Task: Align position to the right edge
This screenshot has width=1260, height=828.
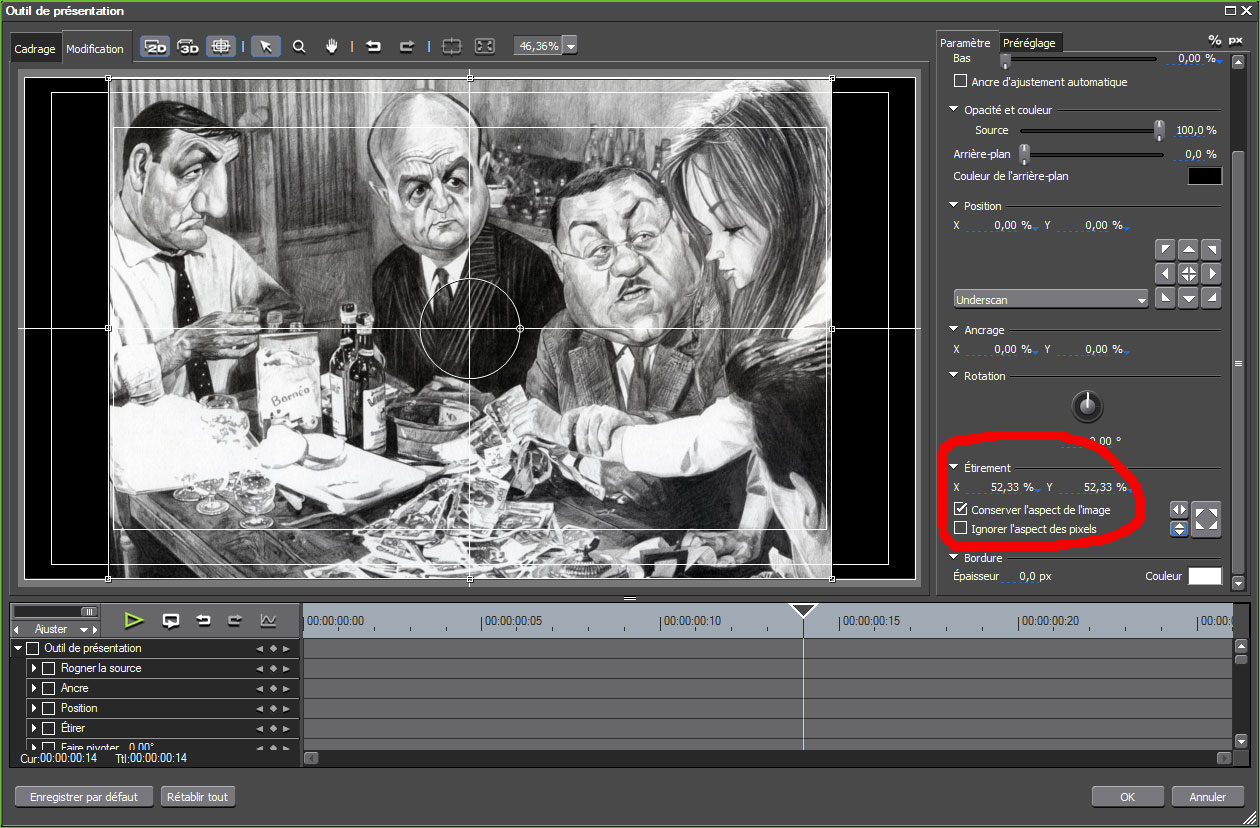Action: [1211, 273]
